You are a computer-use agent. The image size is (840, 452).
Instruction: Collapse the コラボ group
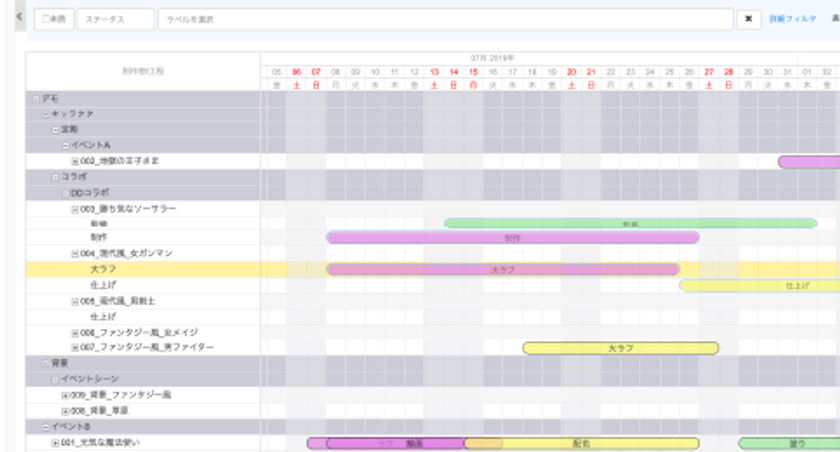point(55,177)
